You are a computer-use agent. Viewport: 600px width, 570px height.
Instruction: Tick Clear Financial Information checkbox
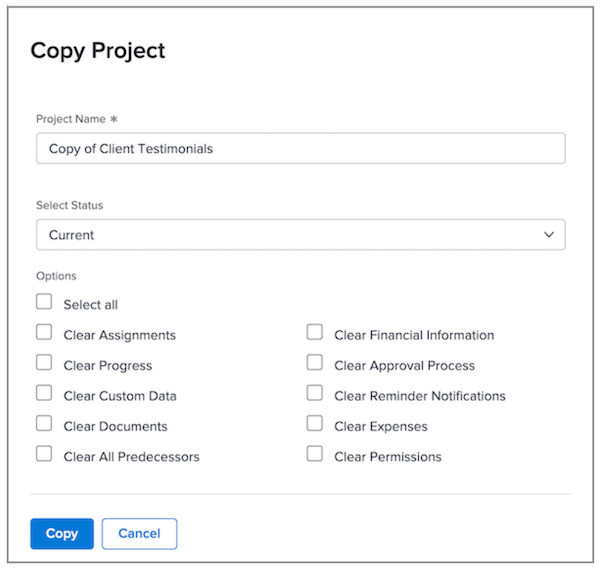315,333
